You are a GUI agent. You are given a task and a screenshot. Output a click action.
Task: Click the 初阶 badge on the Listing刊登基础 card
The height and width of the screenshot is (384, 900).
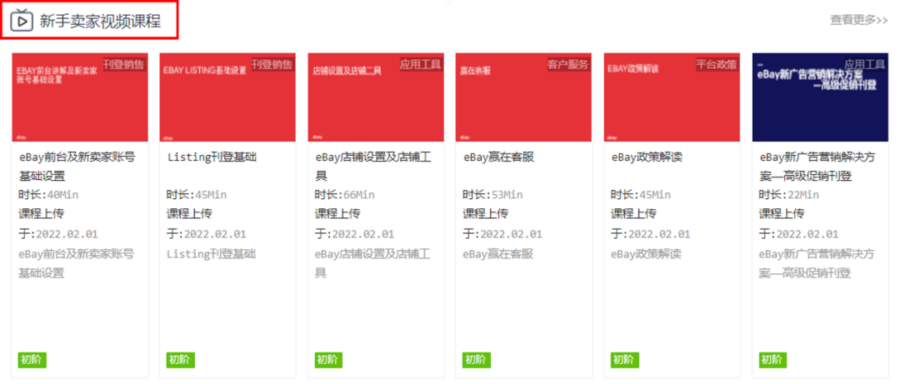(x=180, y=360)
